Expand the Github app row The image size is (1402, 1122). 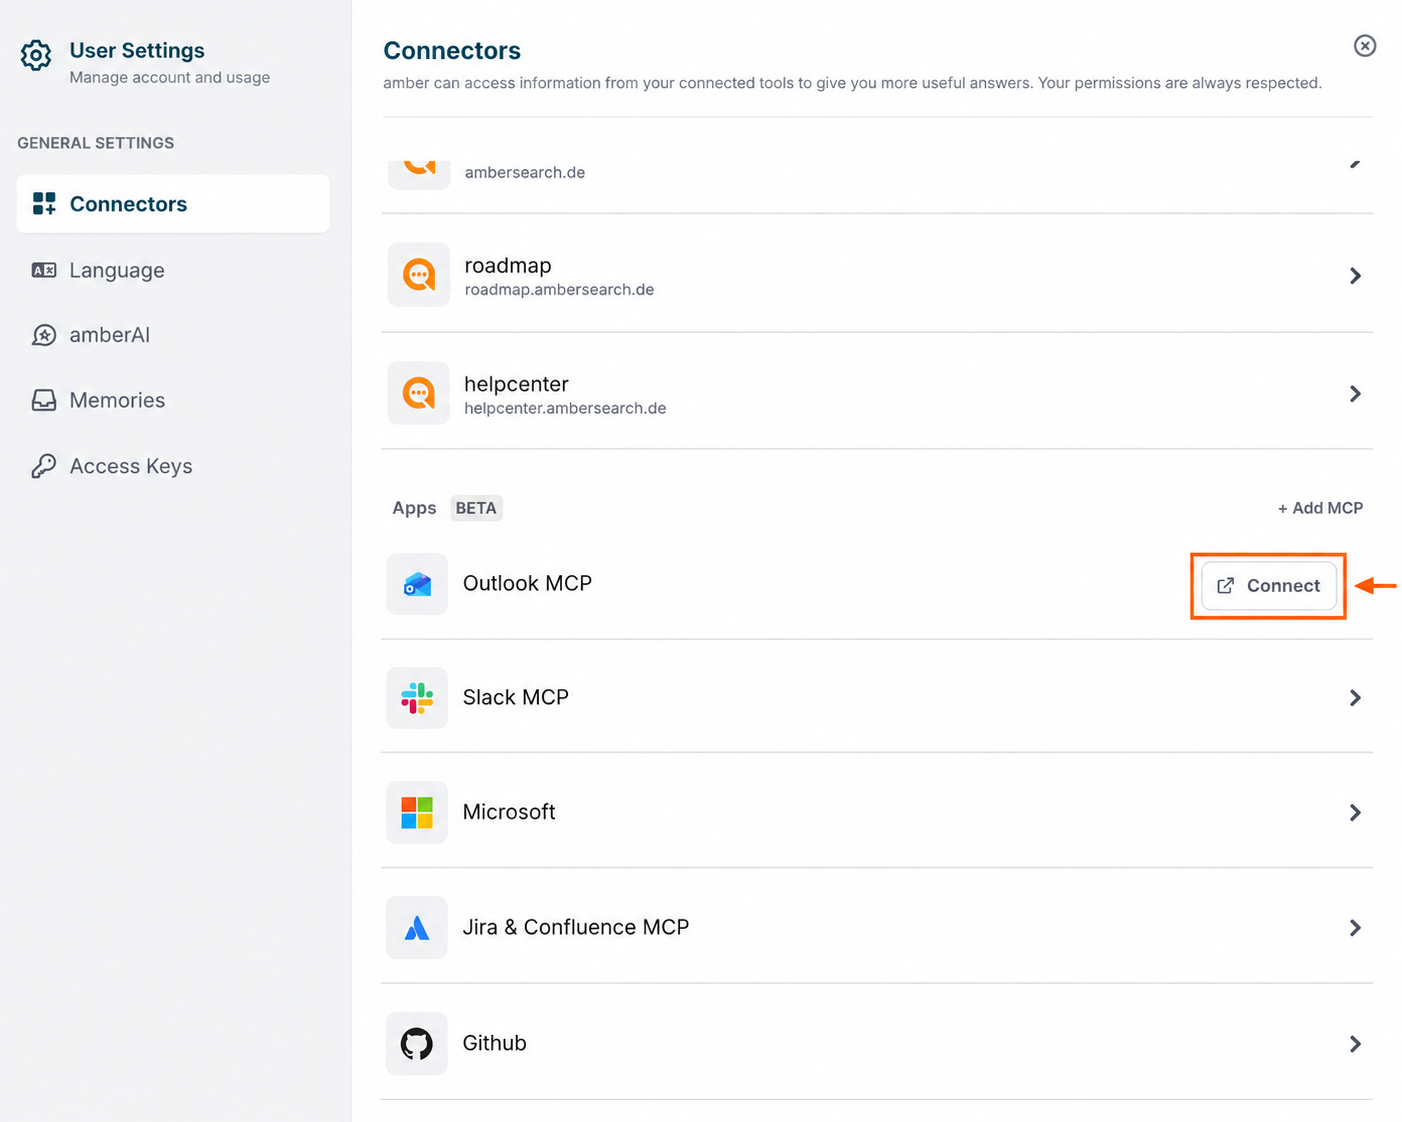coord(1355,1044)
